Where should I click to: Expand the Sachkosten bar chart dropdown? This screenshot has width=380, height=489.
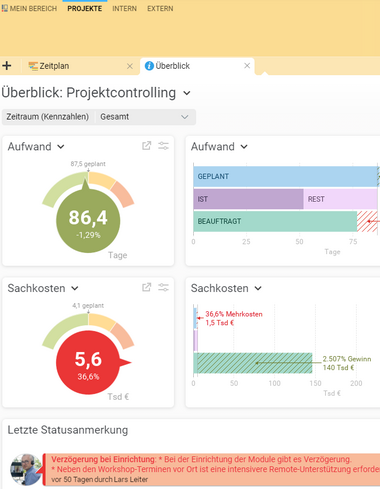tap(258, 288)
